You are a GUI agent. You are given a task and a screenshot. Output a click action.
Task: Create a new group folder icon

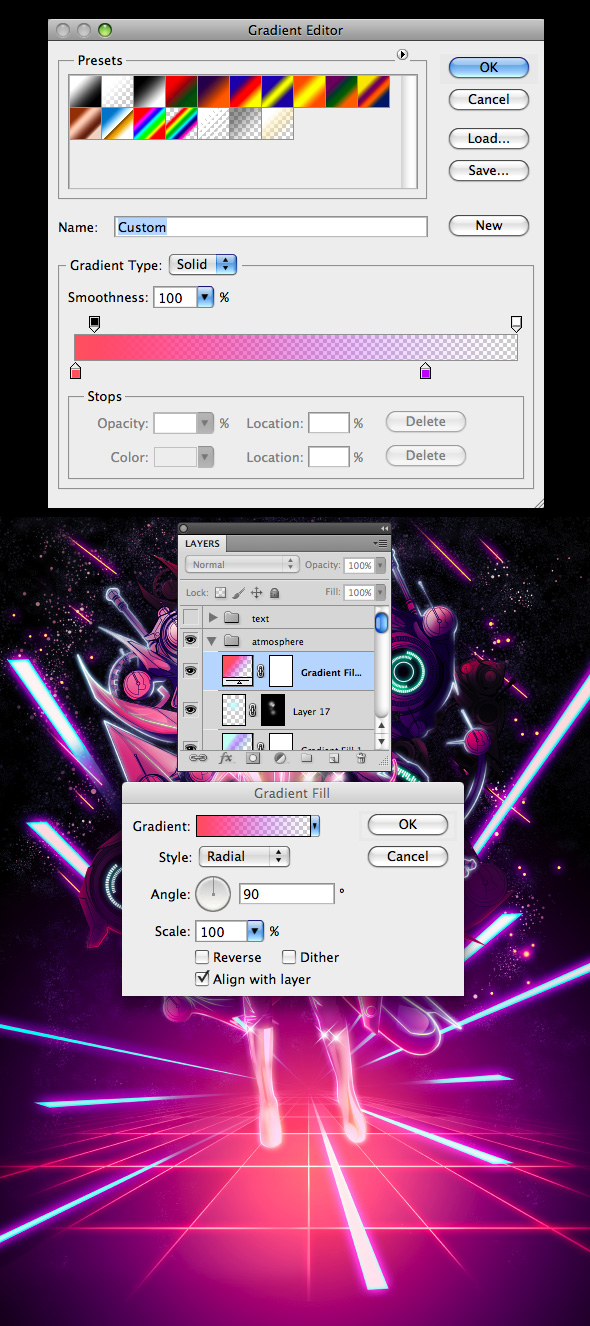point(306,759)
